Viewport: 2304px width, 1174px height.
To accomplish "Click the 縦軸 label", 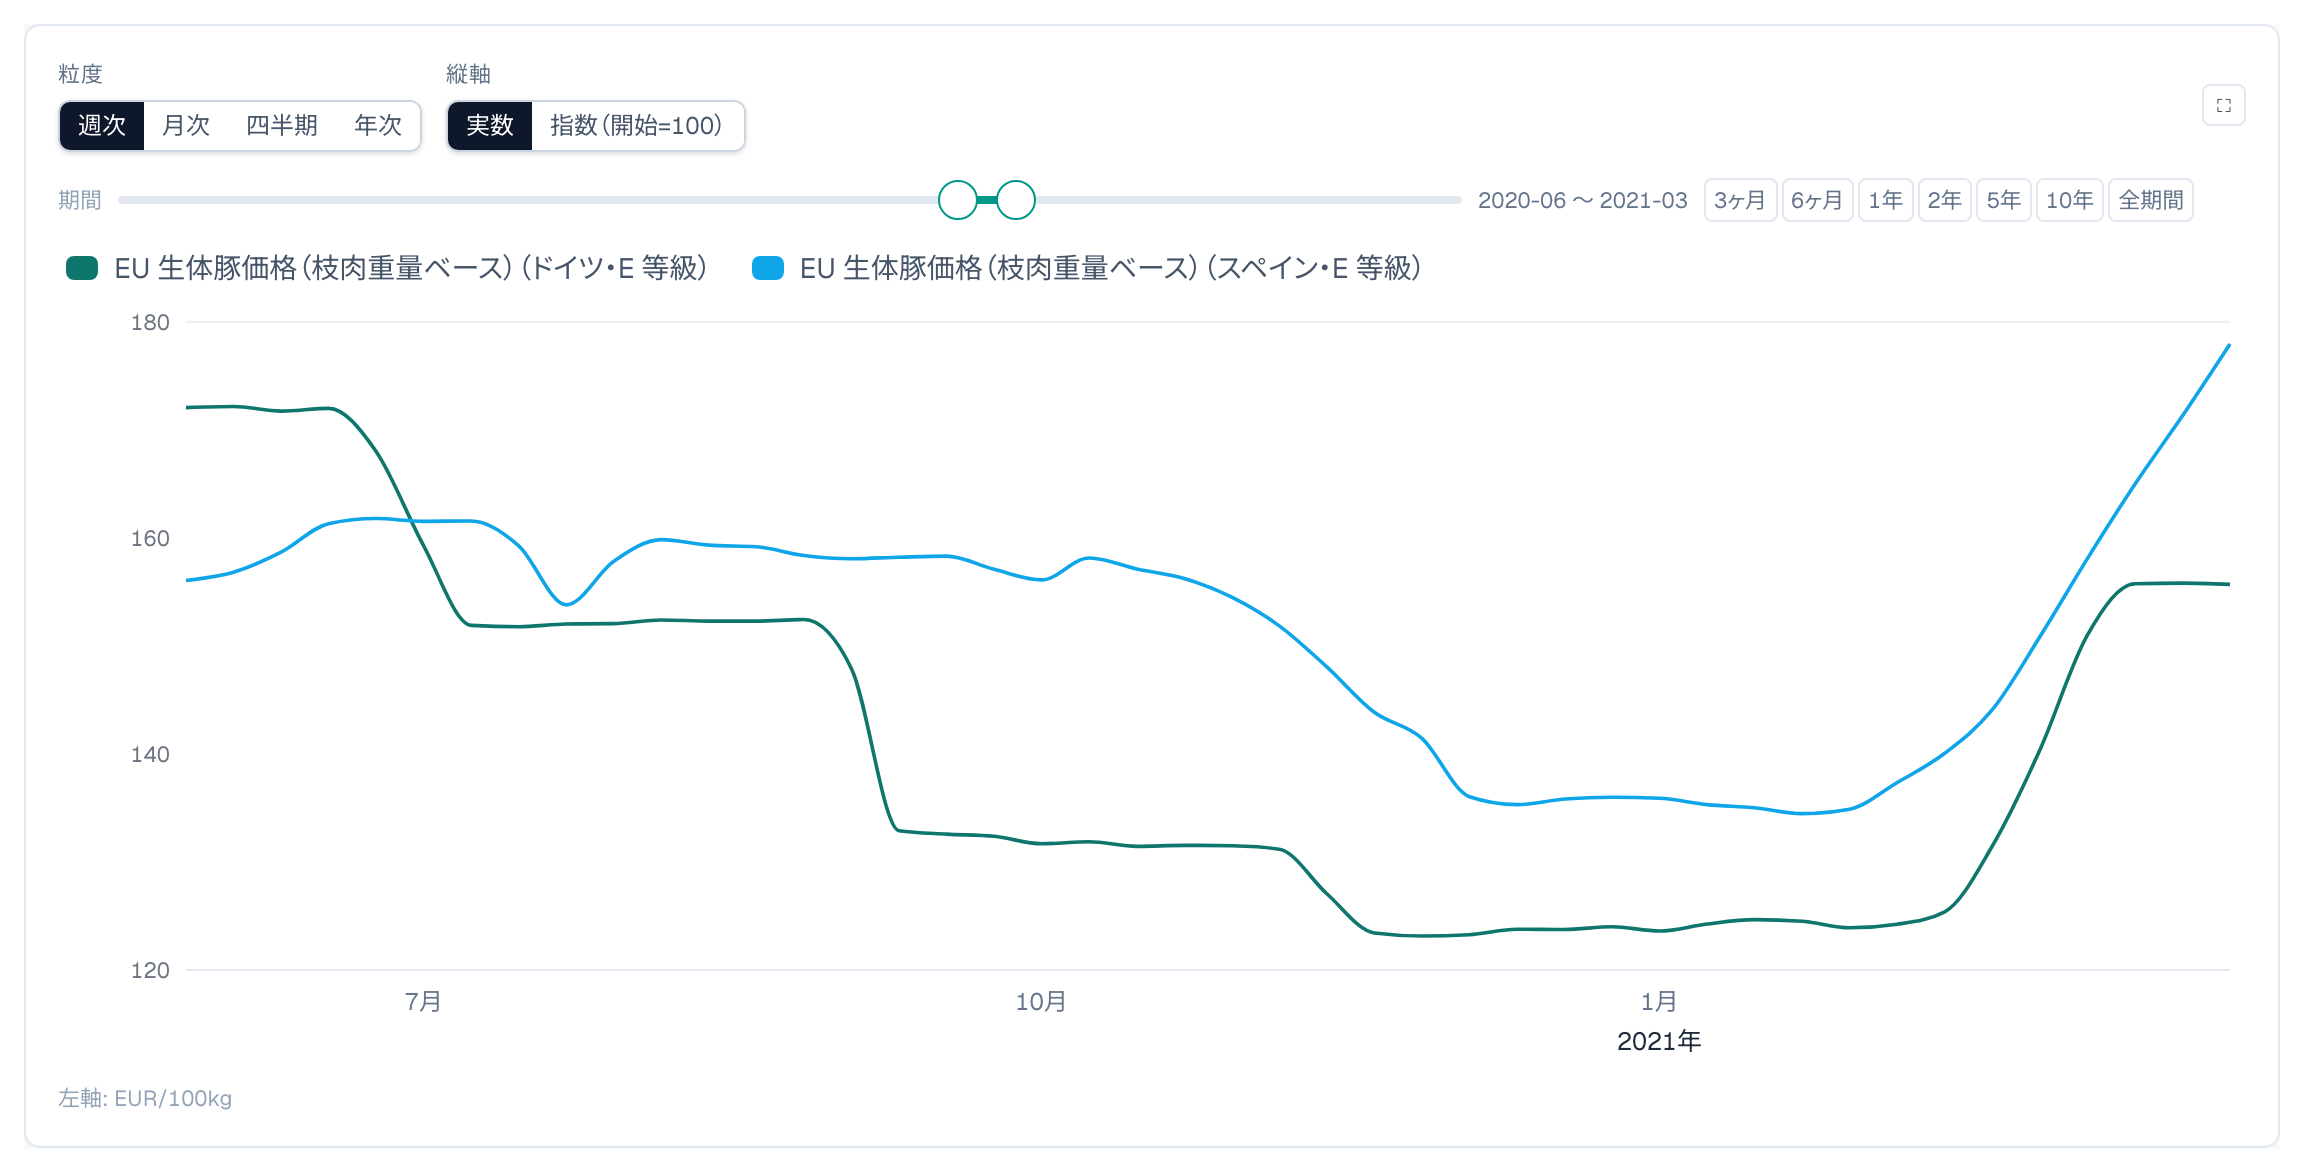I will [x=468, y=74].
